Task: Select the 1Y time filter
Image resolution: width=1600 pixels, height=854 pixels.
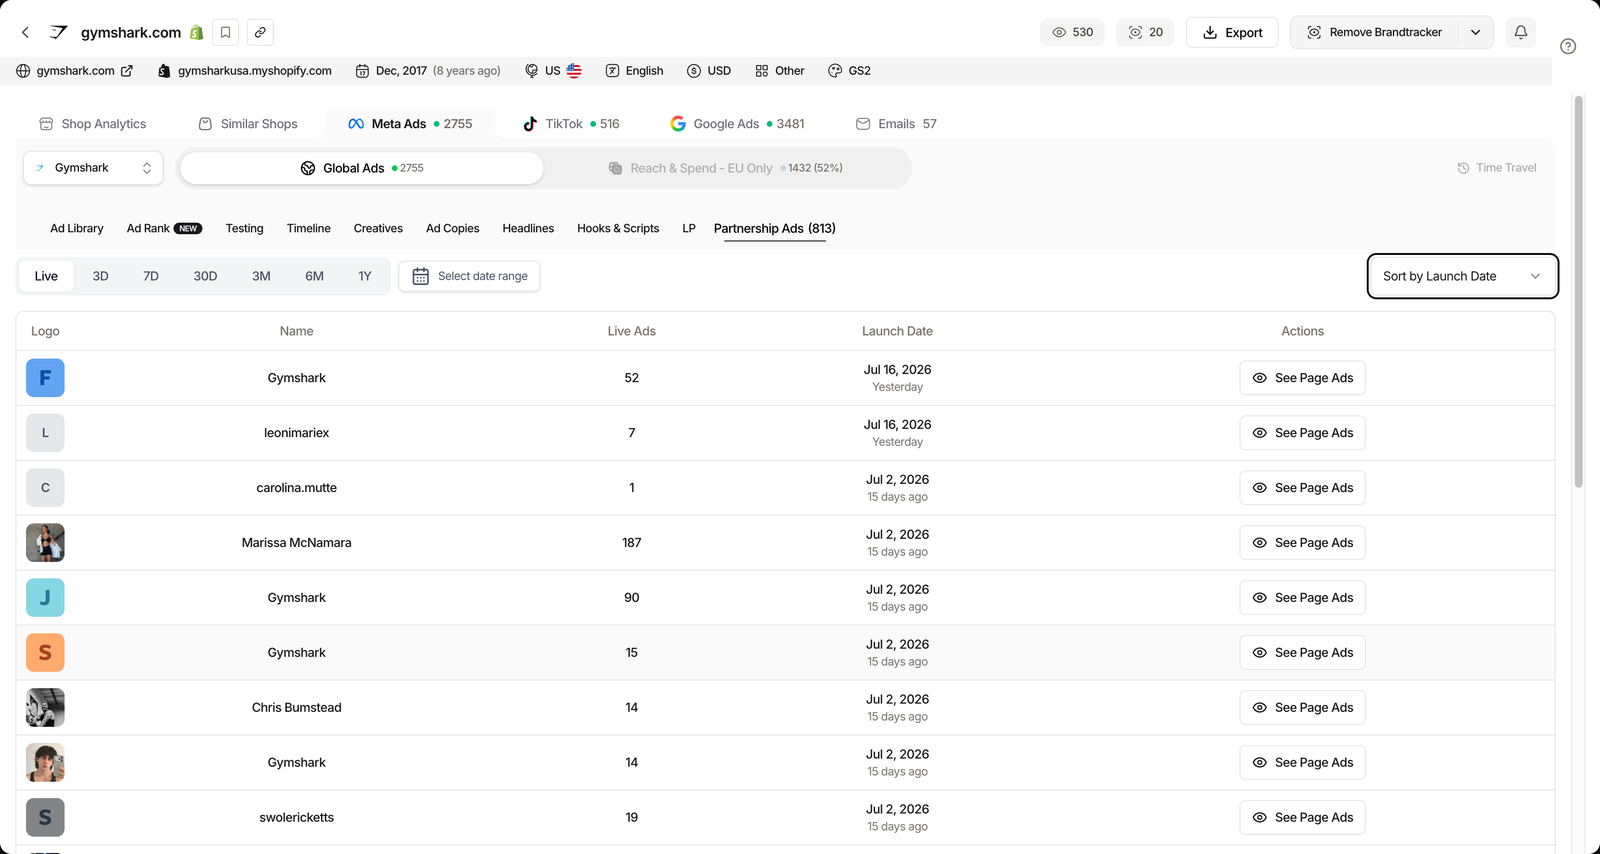Action: coord(365,276)
